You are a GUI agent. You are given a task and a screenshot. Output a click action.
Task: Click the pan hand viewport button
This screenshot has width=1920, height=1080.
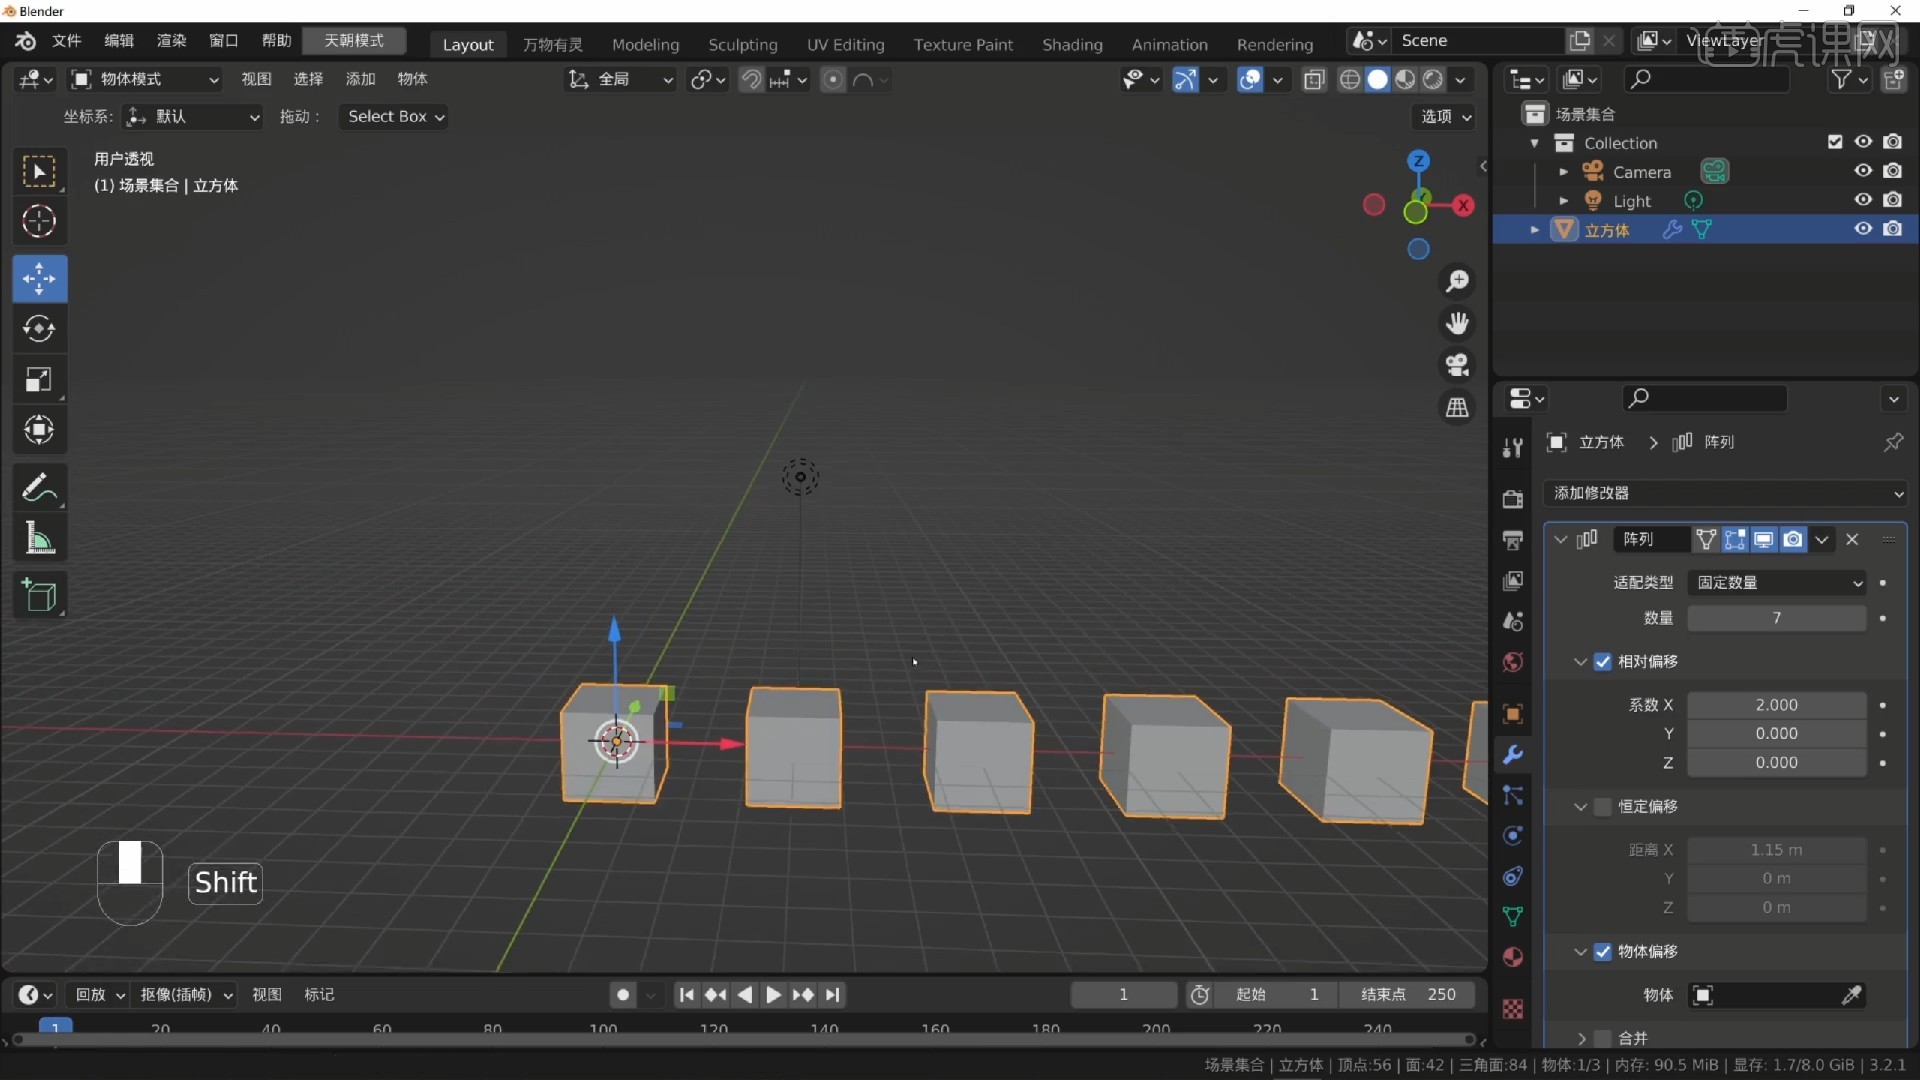1457,323
